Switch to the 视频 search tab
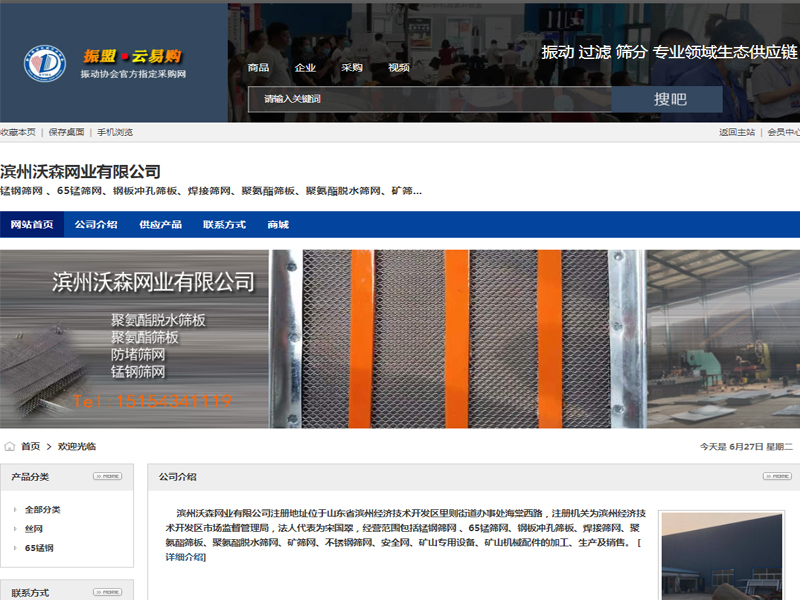Screen dimensions: 800x600 [398, 68]
